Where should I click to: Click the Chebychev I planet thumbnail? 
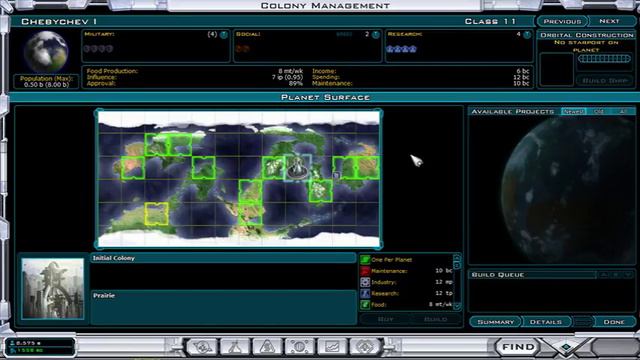(46, 51)
